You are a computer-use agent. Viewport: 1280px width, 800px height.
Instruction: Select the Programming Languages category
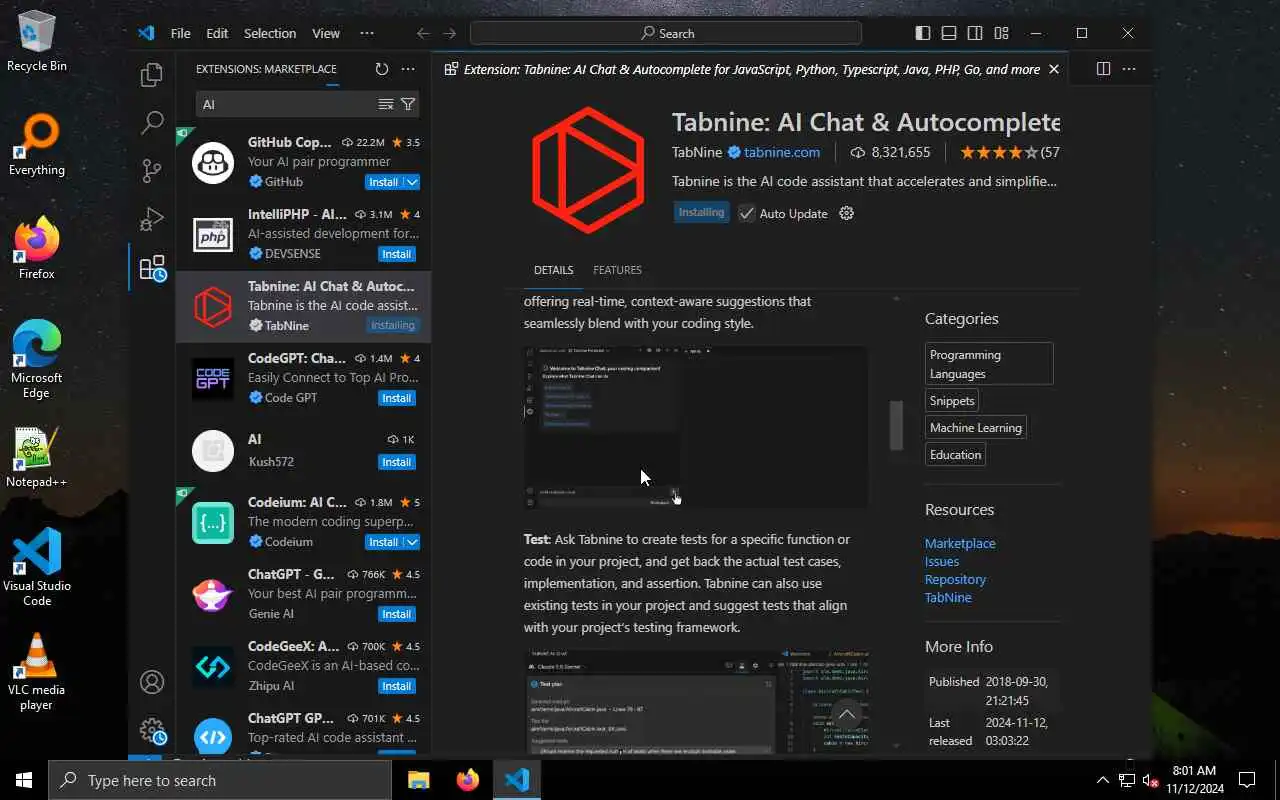pos(989,364)
